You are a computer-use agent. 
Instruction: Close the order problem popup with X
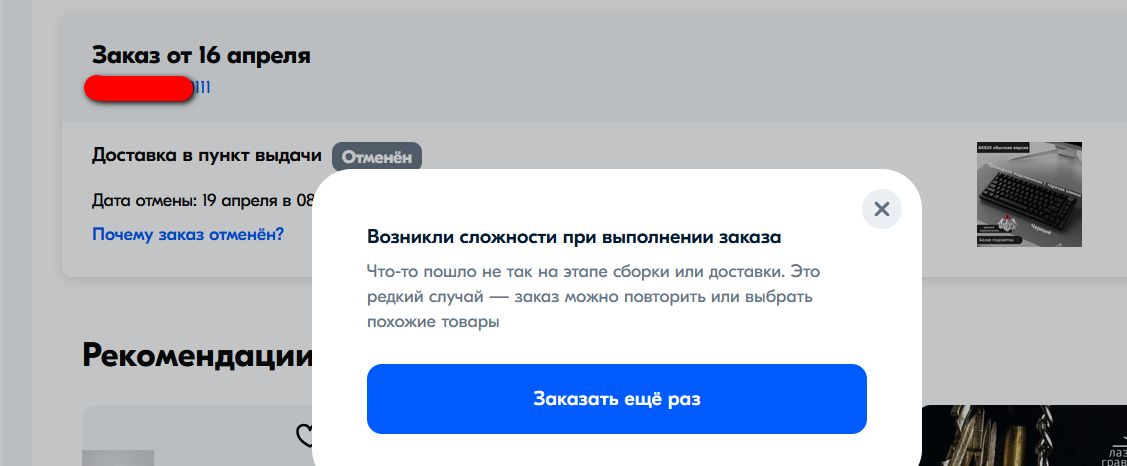pyautogui.click(x=881, y=209)
